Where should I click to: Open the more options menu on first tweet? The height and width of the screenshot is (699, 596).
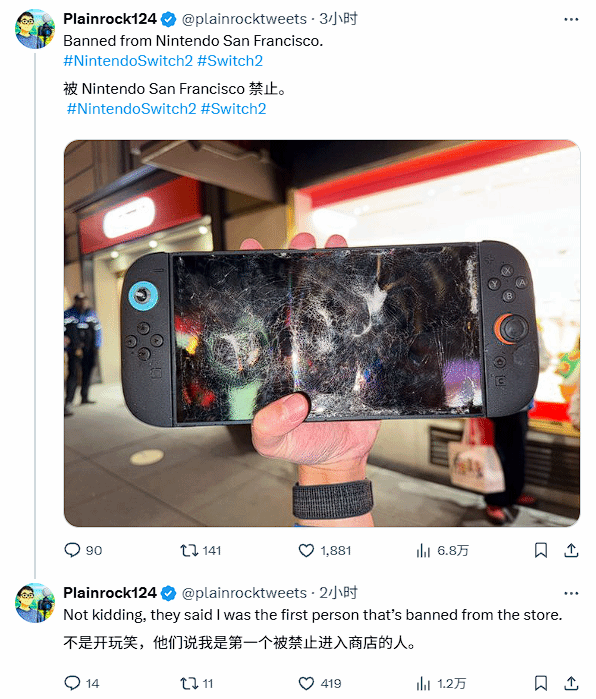click(x=571, y=19)
